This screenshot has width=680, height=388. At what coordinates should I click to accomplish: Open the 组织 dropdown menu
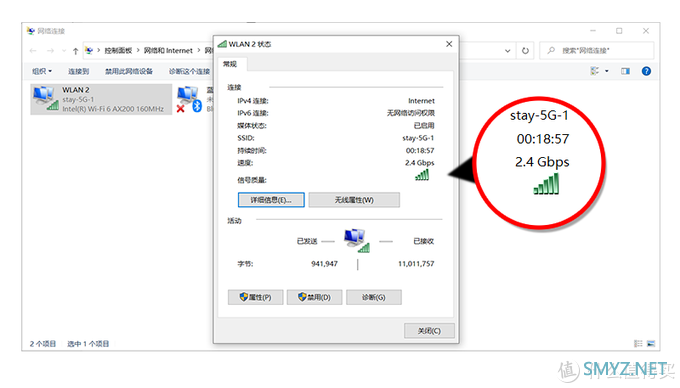(x=42, y=71)
